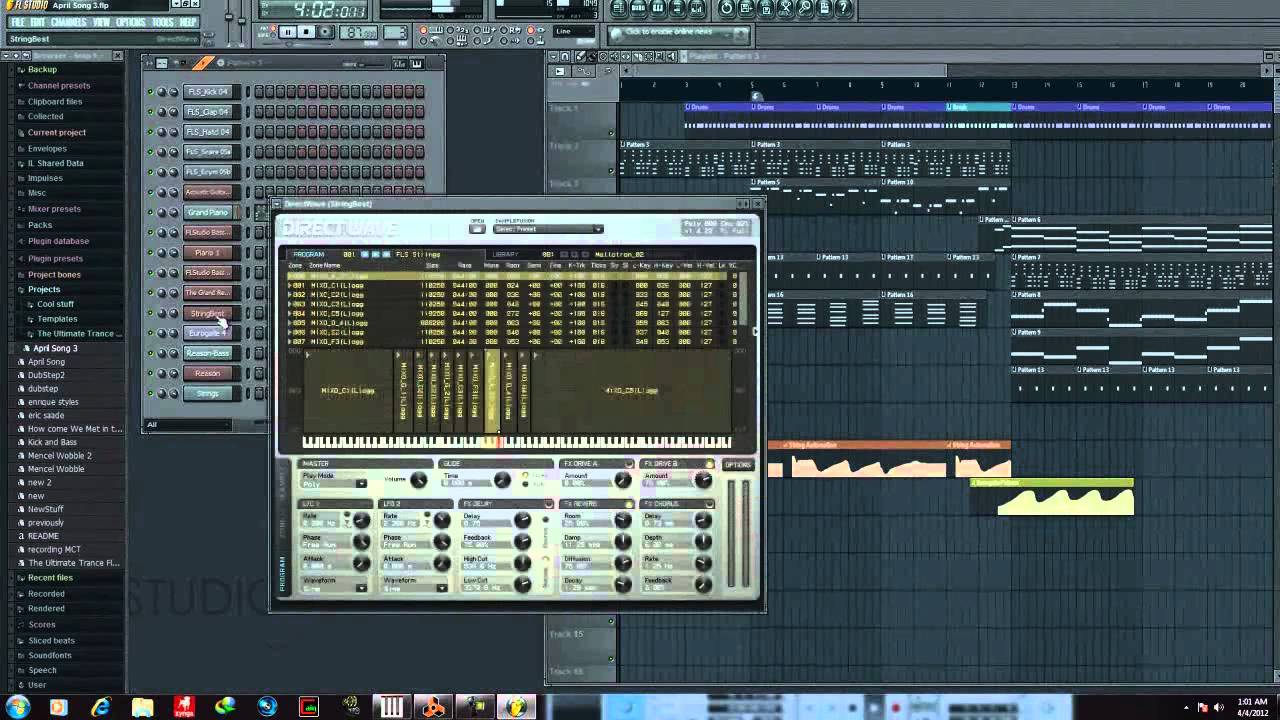Toggle first step of FLS_Kick 04 row
The image size is (1280, 720).
point(259,92)
